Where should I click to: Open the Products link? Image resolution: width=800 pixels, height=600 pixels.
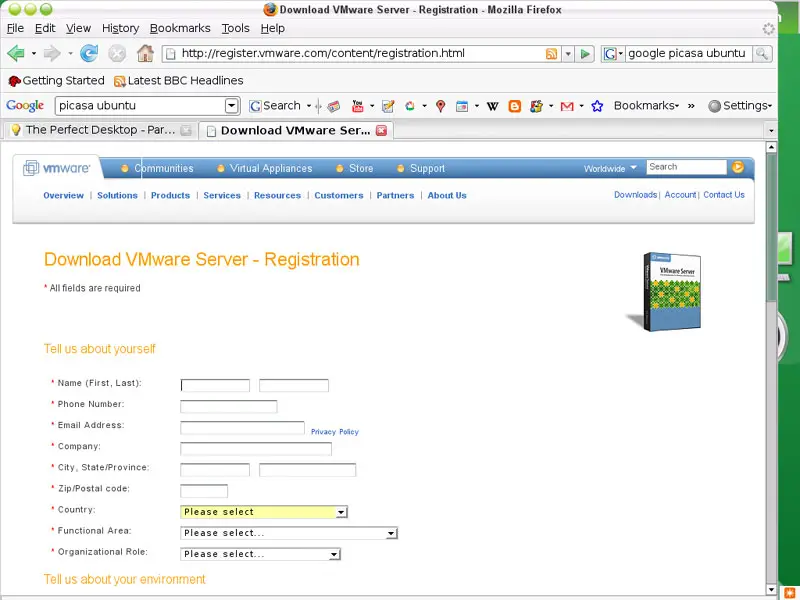(170, 195)
